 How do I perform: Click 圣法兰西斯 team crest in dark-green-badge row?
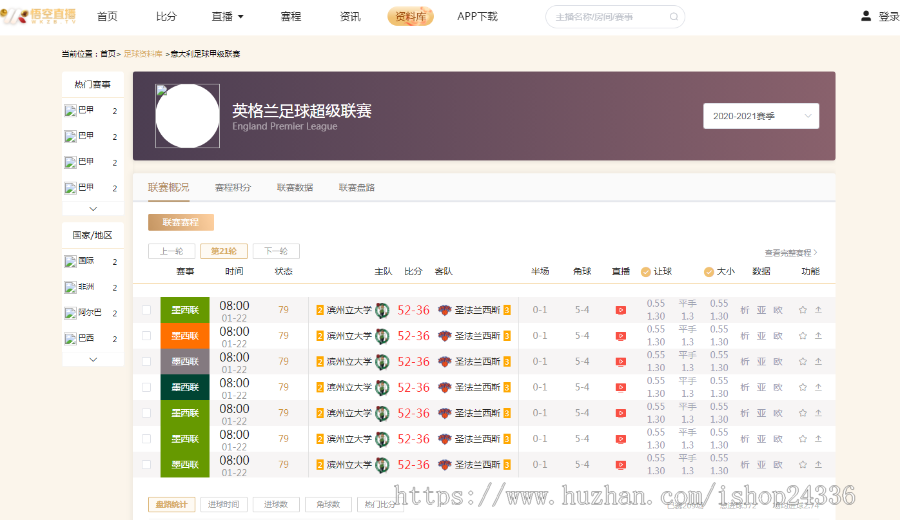click(444, 387)
